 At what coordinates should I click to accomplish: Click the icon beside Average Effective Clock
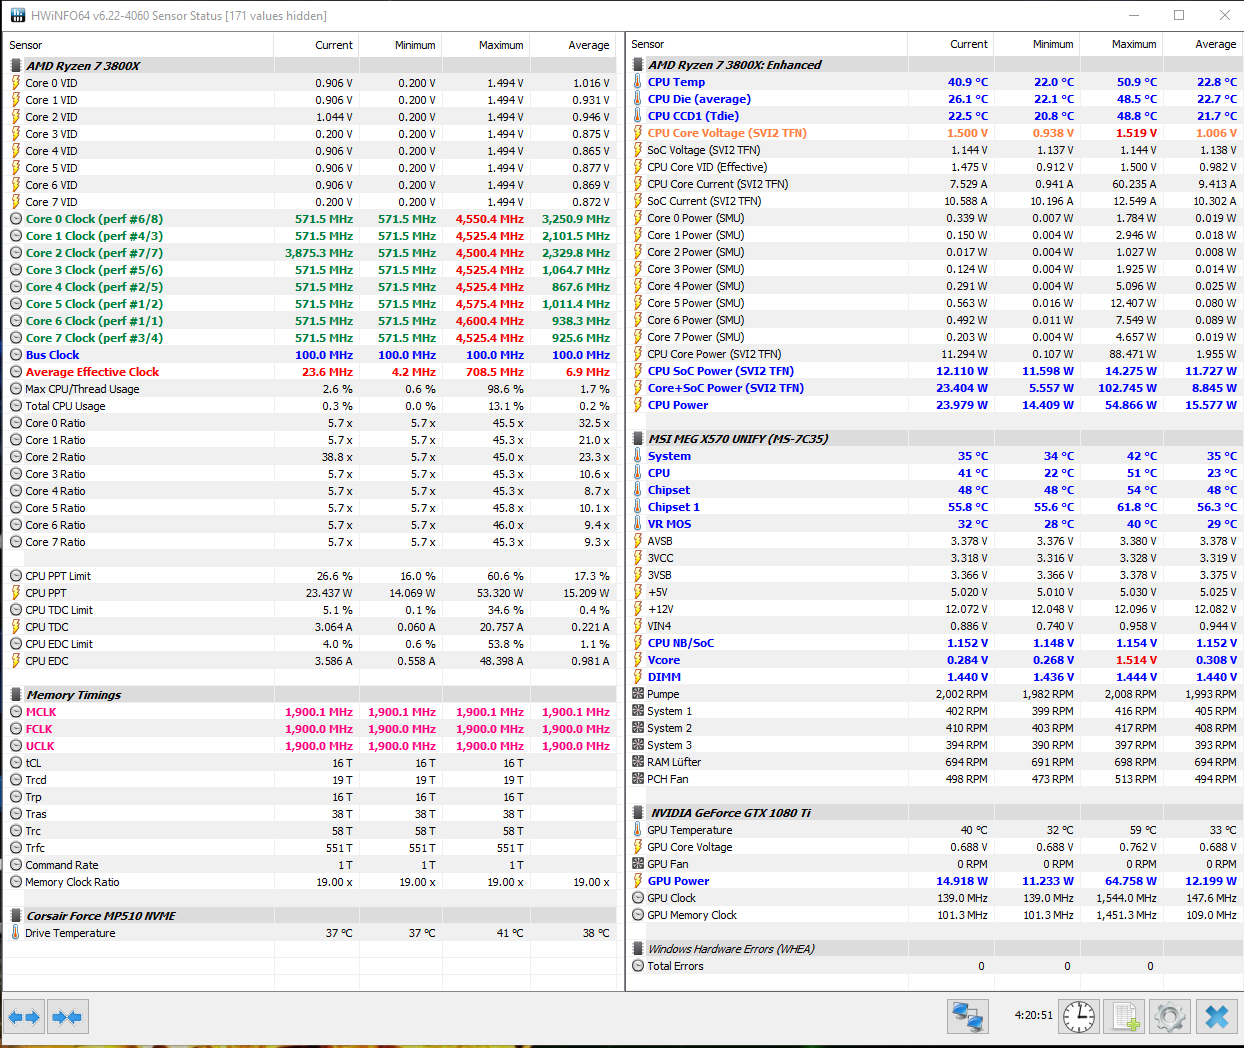[x=16, y=372]
